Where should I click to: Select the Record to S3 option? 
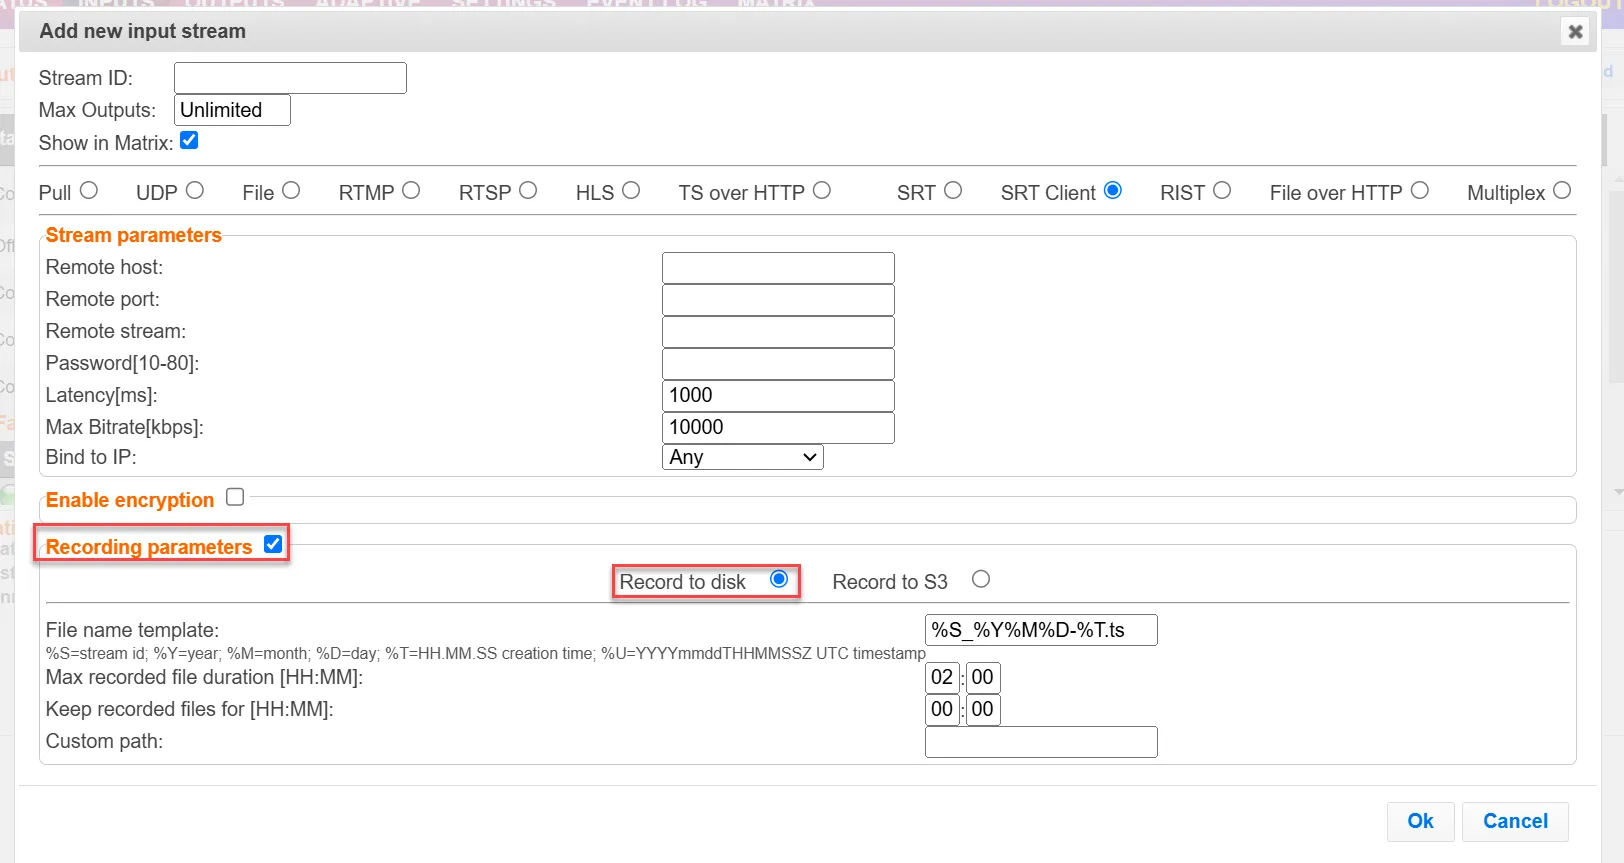(x=981, y=579)
